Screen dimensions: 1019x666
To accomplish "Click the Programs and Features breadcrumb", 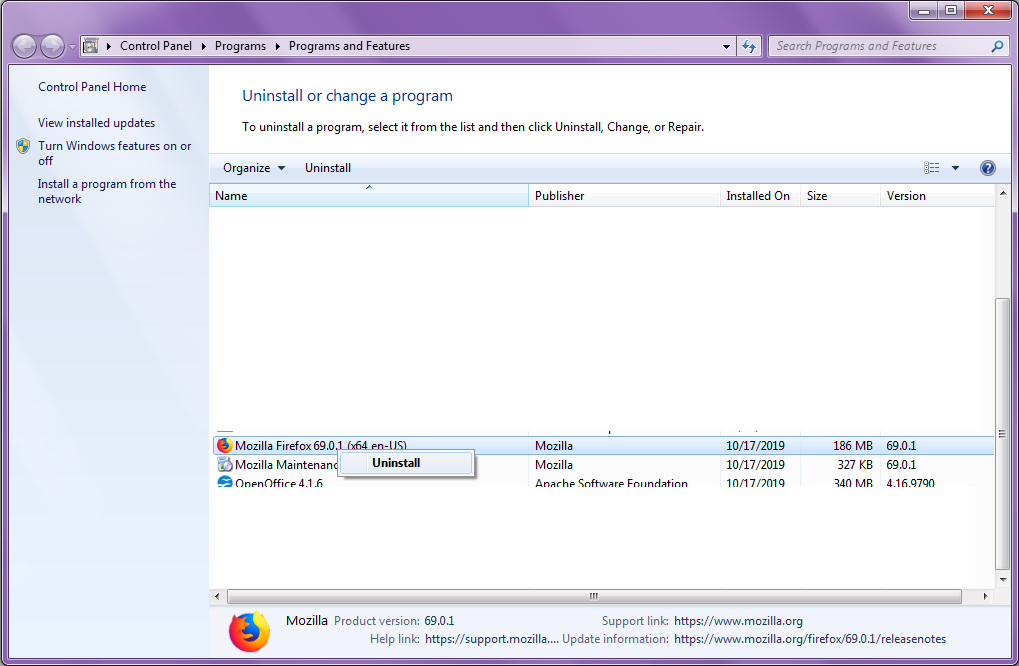I will click(x=350, y=46).
